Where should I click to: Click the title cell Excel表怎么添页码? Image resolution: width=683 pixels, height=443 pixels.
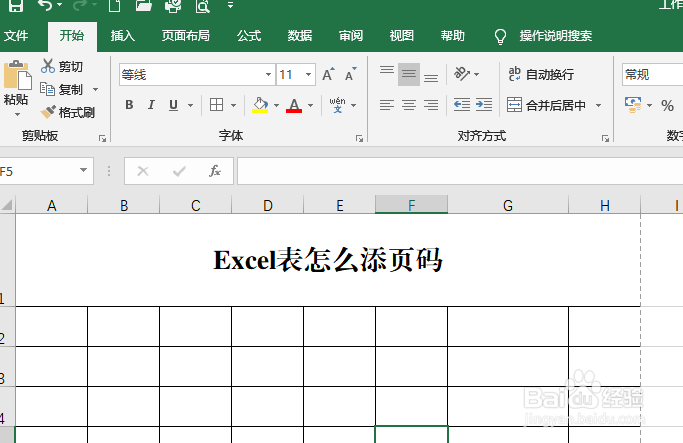pos(328,260)
